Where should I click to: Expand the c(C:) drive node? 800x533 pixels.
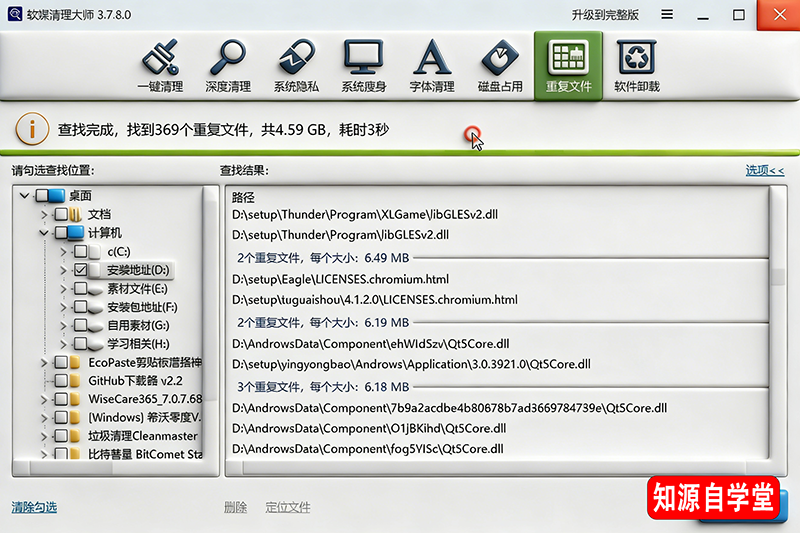pos(63,252)
